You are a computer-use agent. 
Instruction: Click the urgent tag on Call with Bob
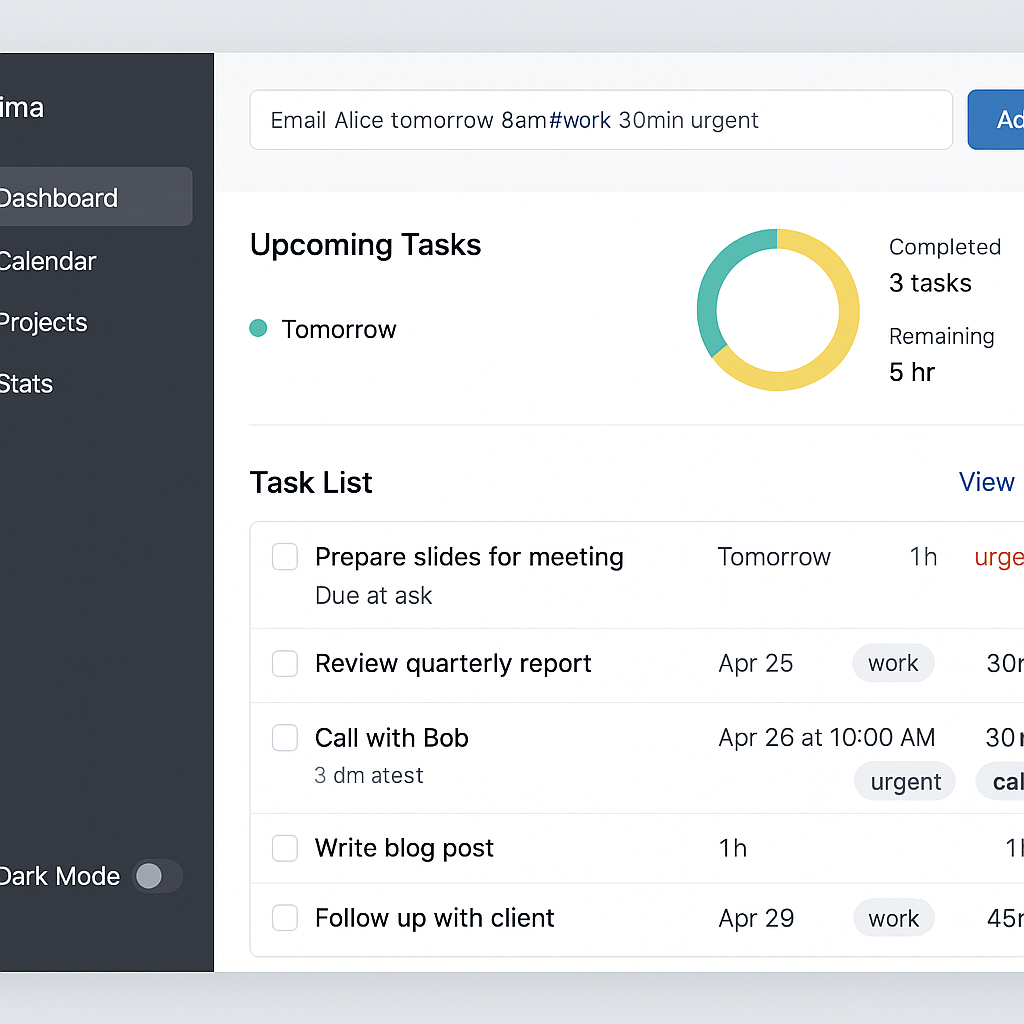(x=905, y=781)
